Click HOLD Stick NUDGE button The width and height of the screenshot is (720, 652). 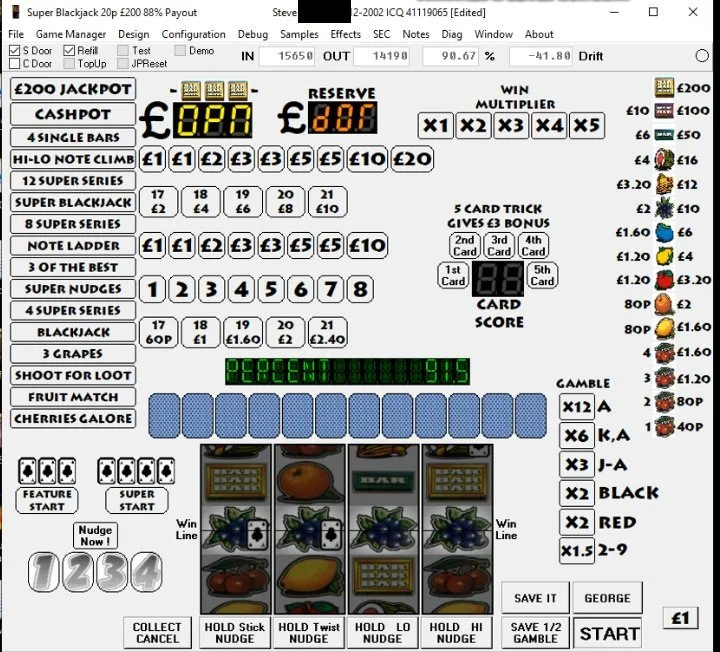click(x=235, y=633)
